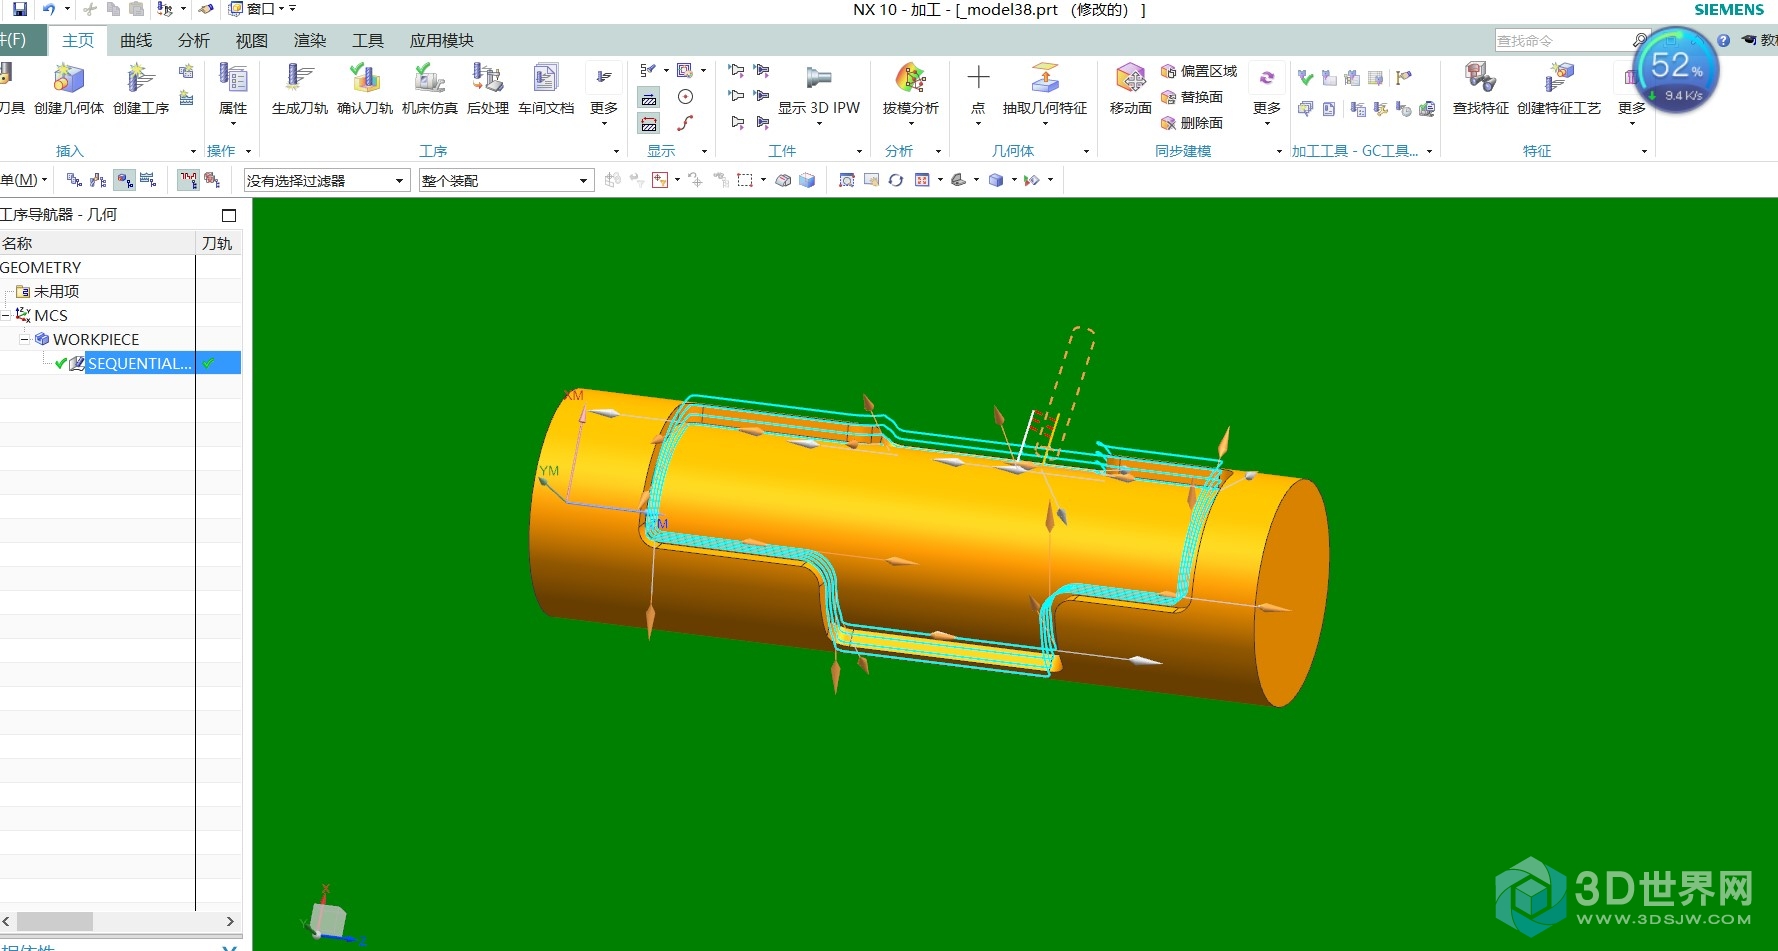Toggle the upper highlighted toolpath display button
Image resolution: width=1778 pixels, height=951 pixels.
point(649,98)
